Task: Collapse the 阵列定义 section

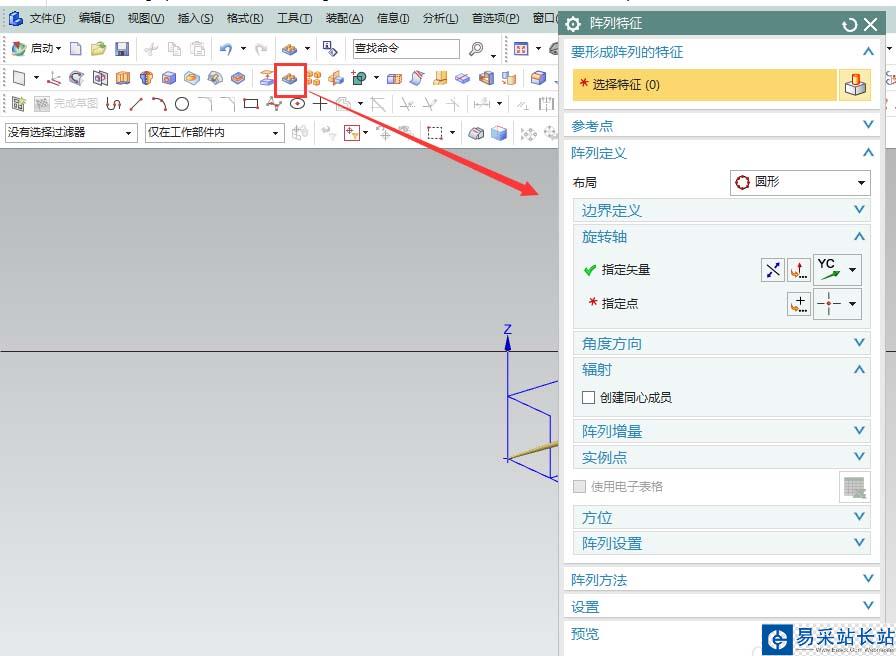Action: click(x=722, y=153)
